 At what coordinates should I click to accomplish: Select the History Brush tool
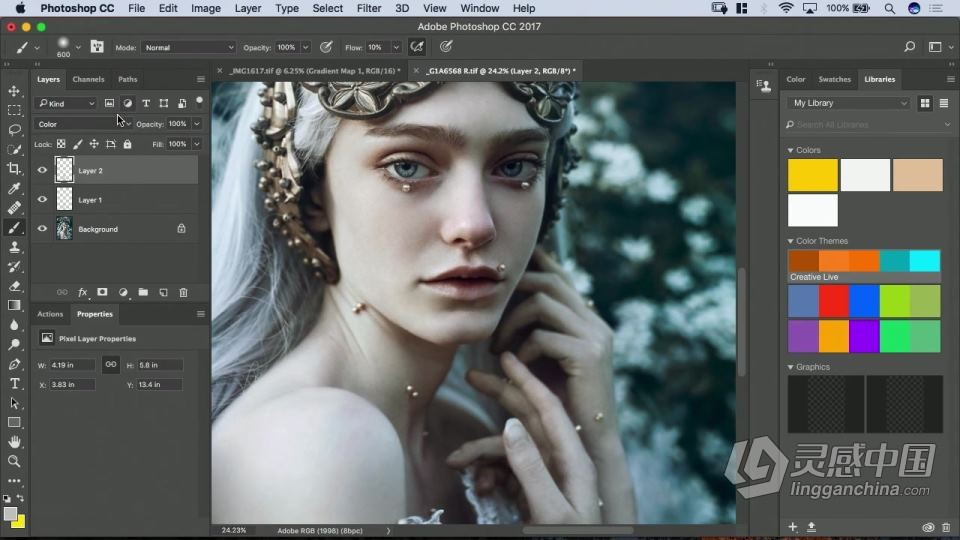click(14, 267)
